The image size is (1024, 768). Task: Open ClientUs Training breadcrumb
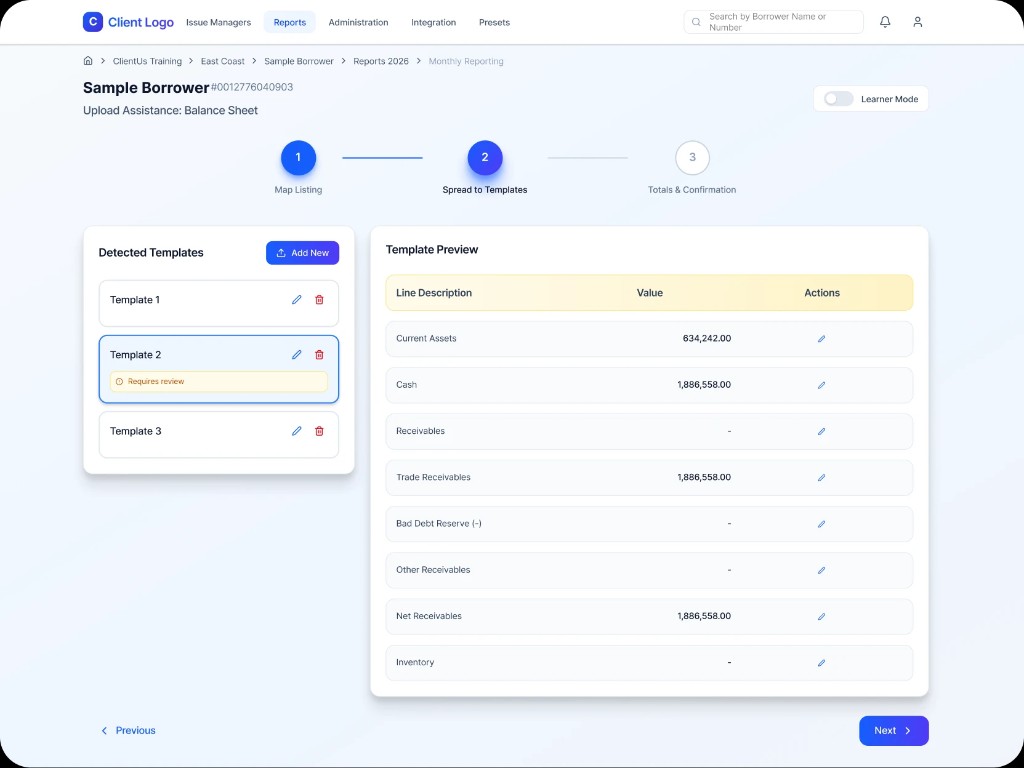(x=147, y=61)
